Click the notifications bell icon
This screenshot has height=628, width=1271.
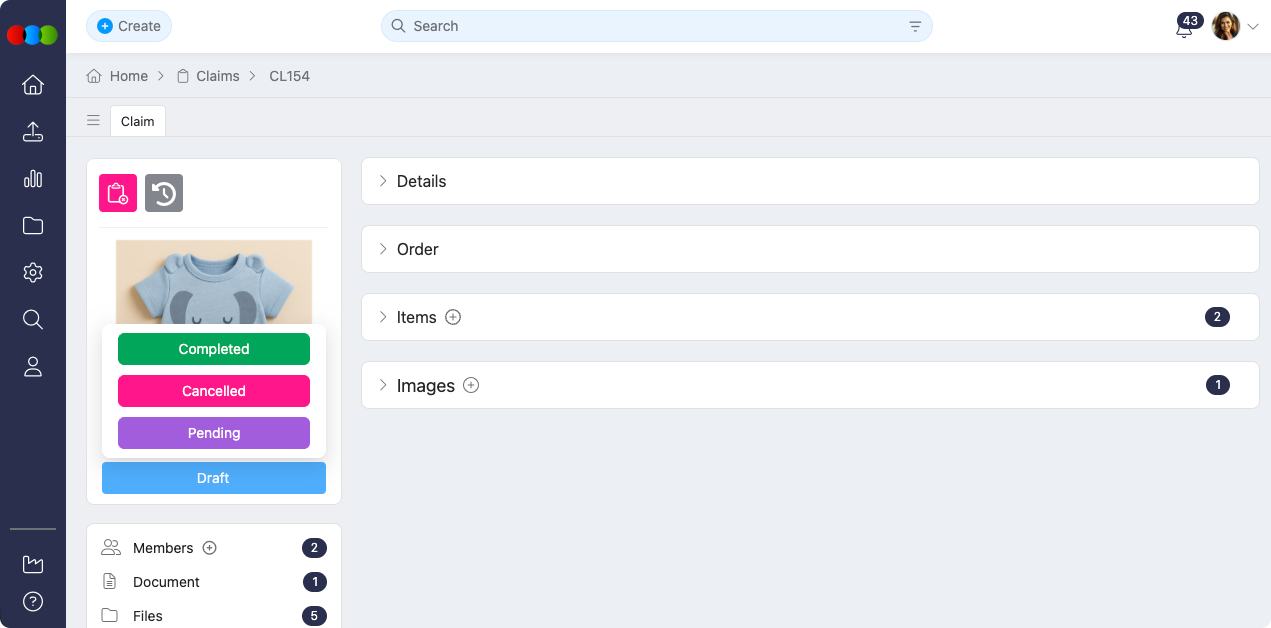click(1184, 28)
